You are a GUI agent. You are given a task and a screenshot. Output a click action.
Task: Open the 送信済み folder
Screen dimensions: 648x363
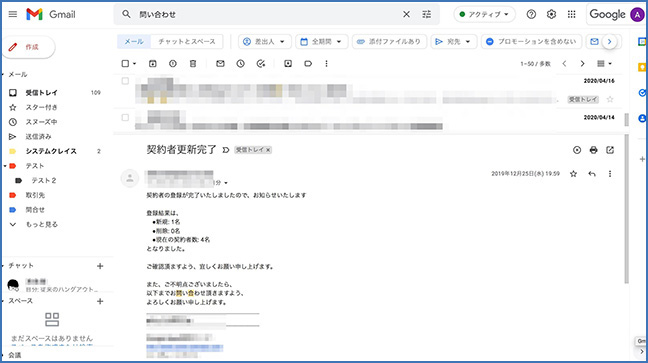(x=38, y=136)
